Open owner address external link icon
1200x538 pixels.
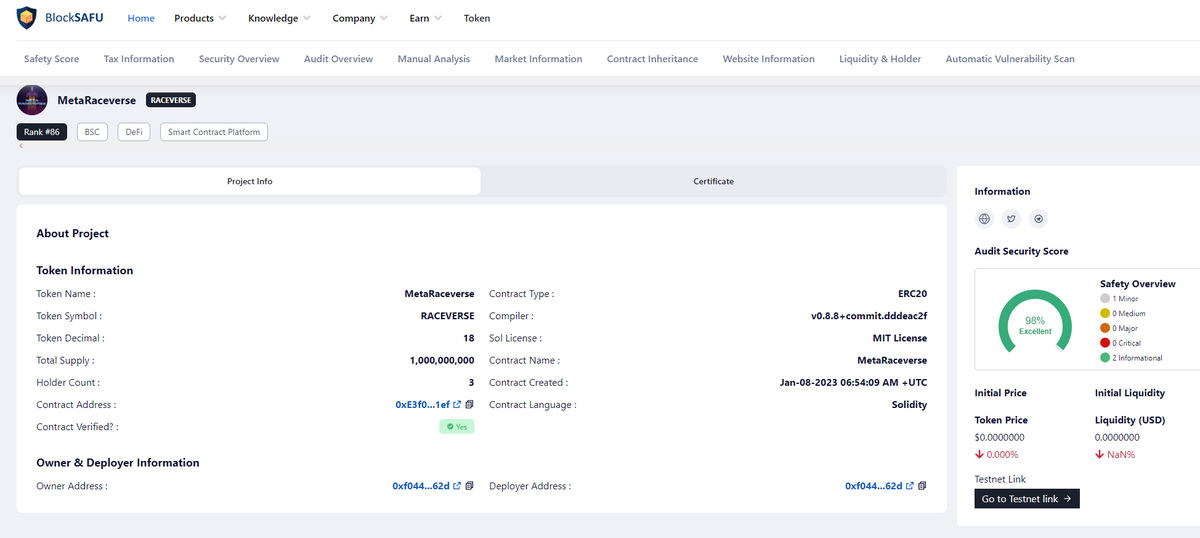[x=457, y=486]
